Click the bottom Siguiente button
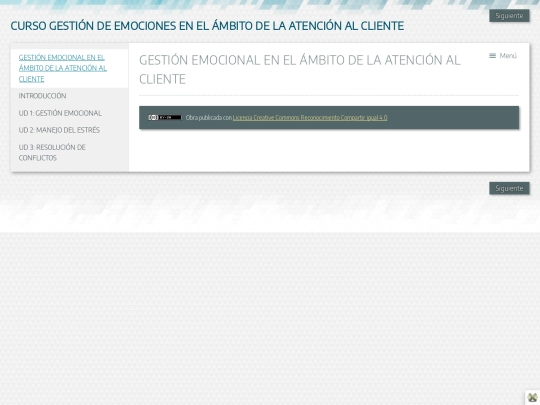This screenshot has width=540, height=405. point(509,188)
